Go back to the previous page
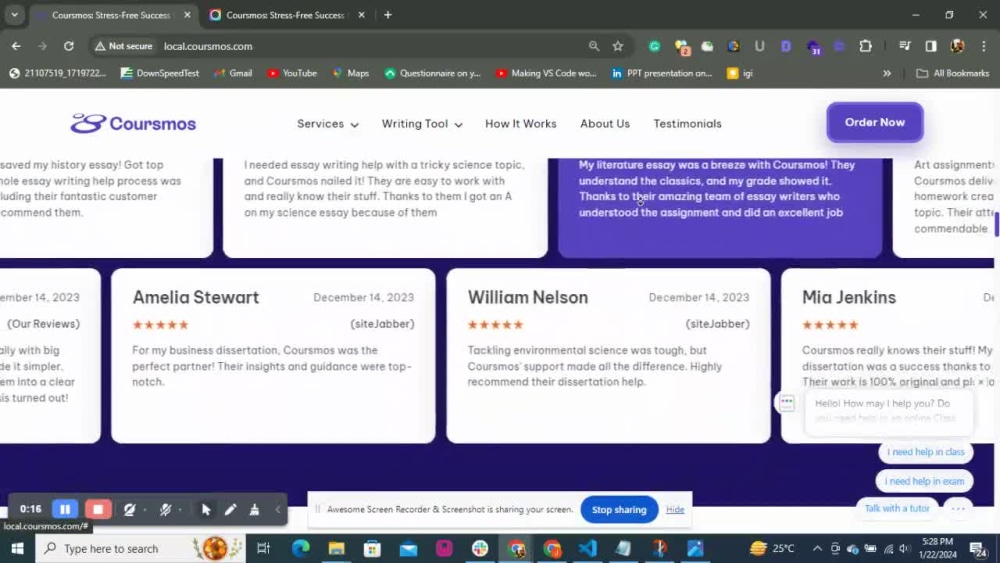Image resolution: width=1000 pixels, height=563 pixels. point(16,46)
